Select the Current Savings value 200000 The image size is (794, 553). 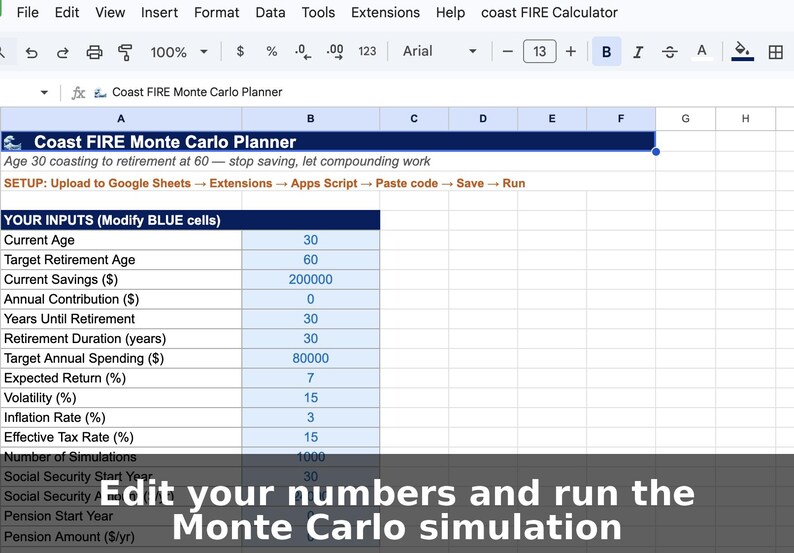coord(310,280)
